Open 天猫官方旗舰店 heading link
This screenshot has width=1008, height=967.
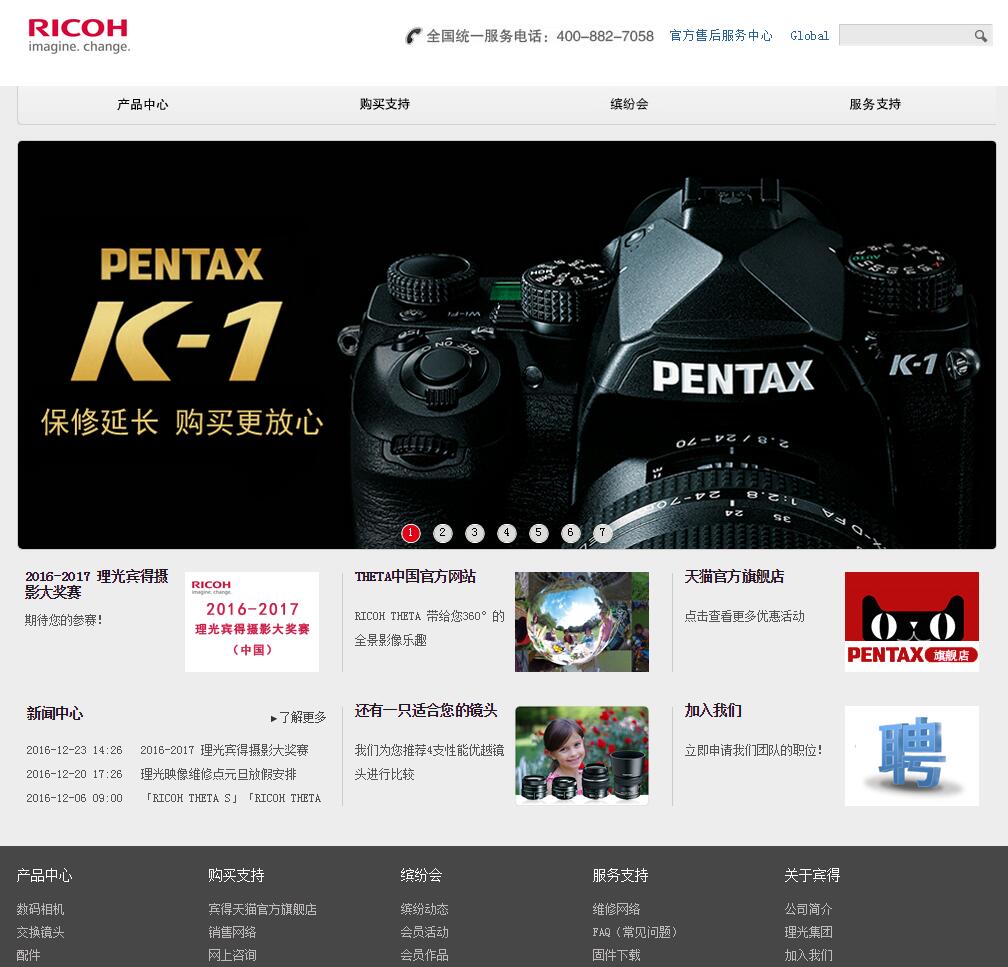(x=734, y=577)
